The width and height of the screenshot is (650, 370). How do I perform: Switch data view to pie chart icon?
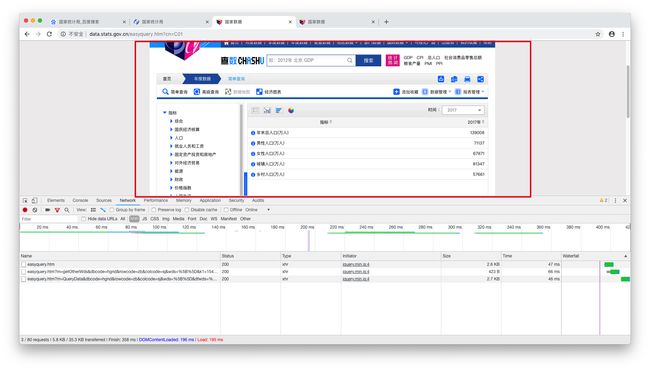291,110
